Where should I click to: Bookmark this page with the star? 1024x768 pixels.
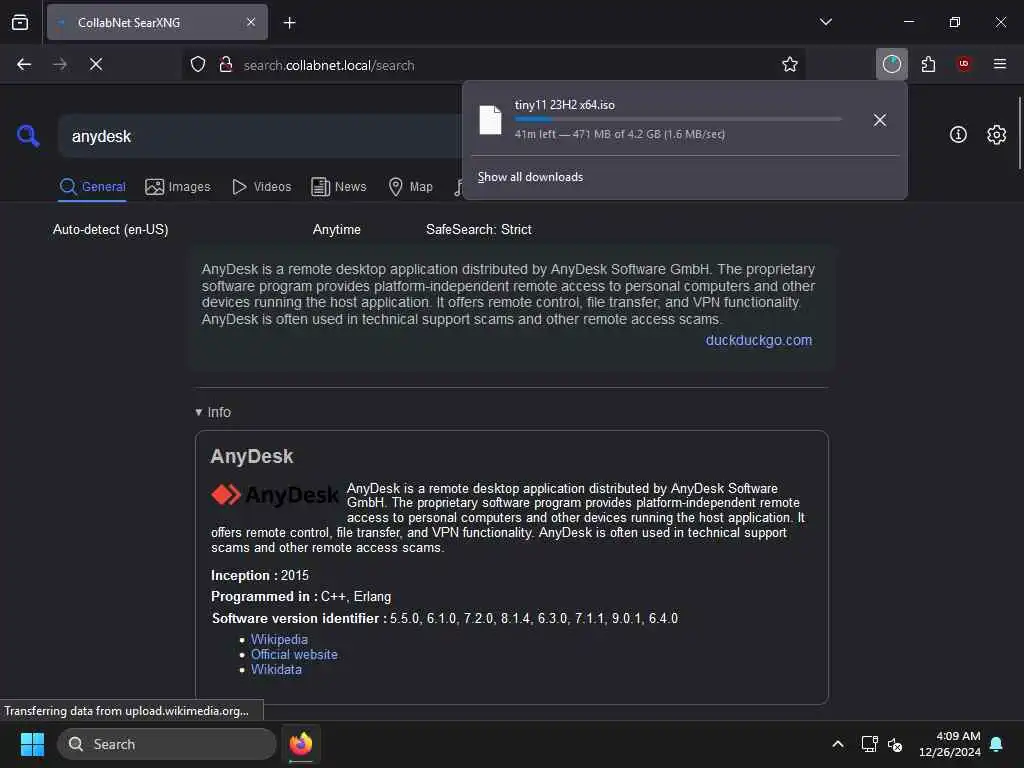(790, 65)
